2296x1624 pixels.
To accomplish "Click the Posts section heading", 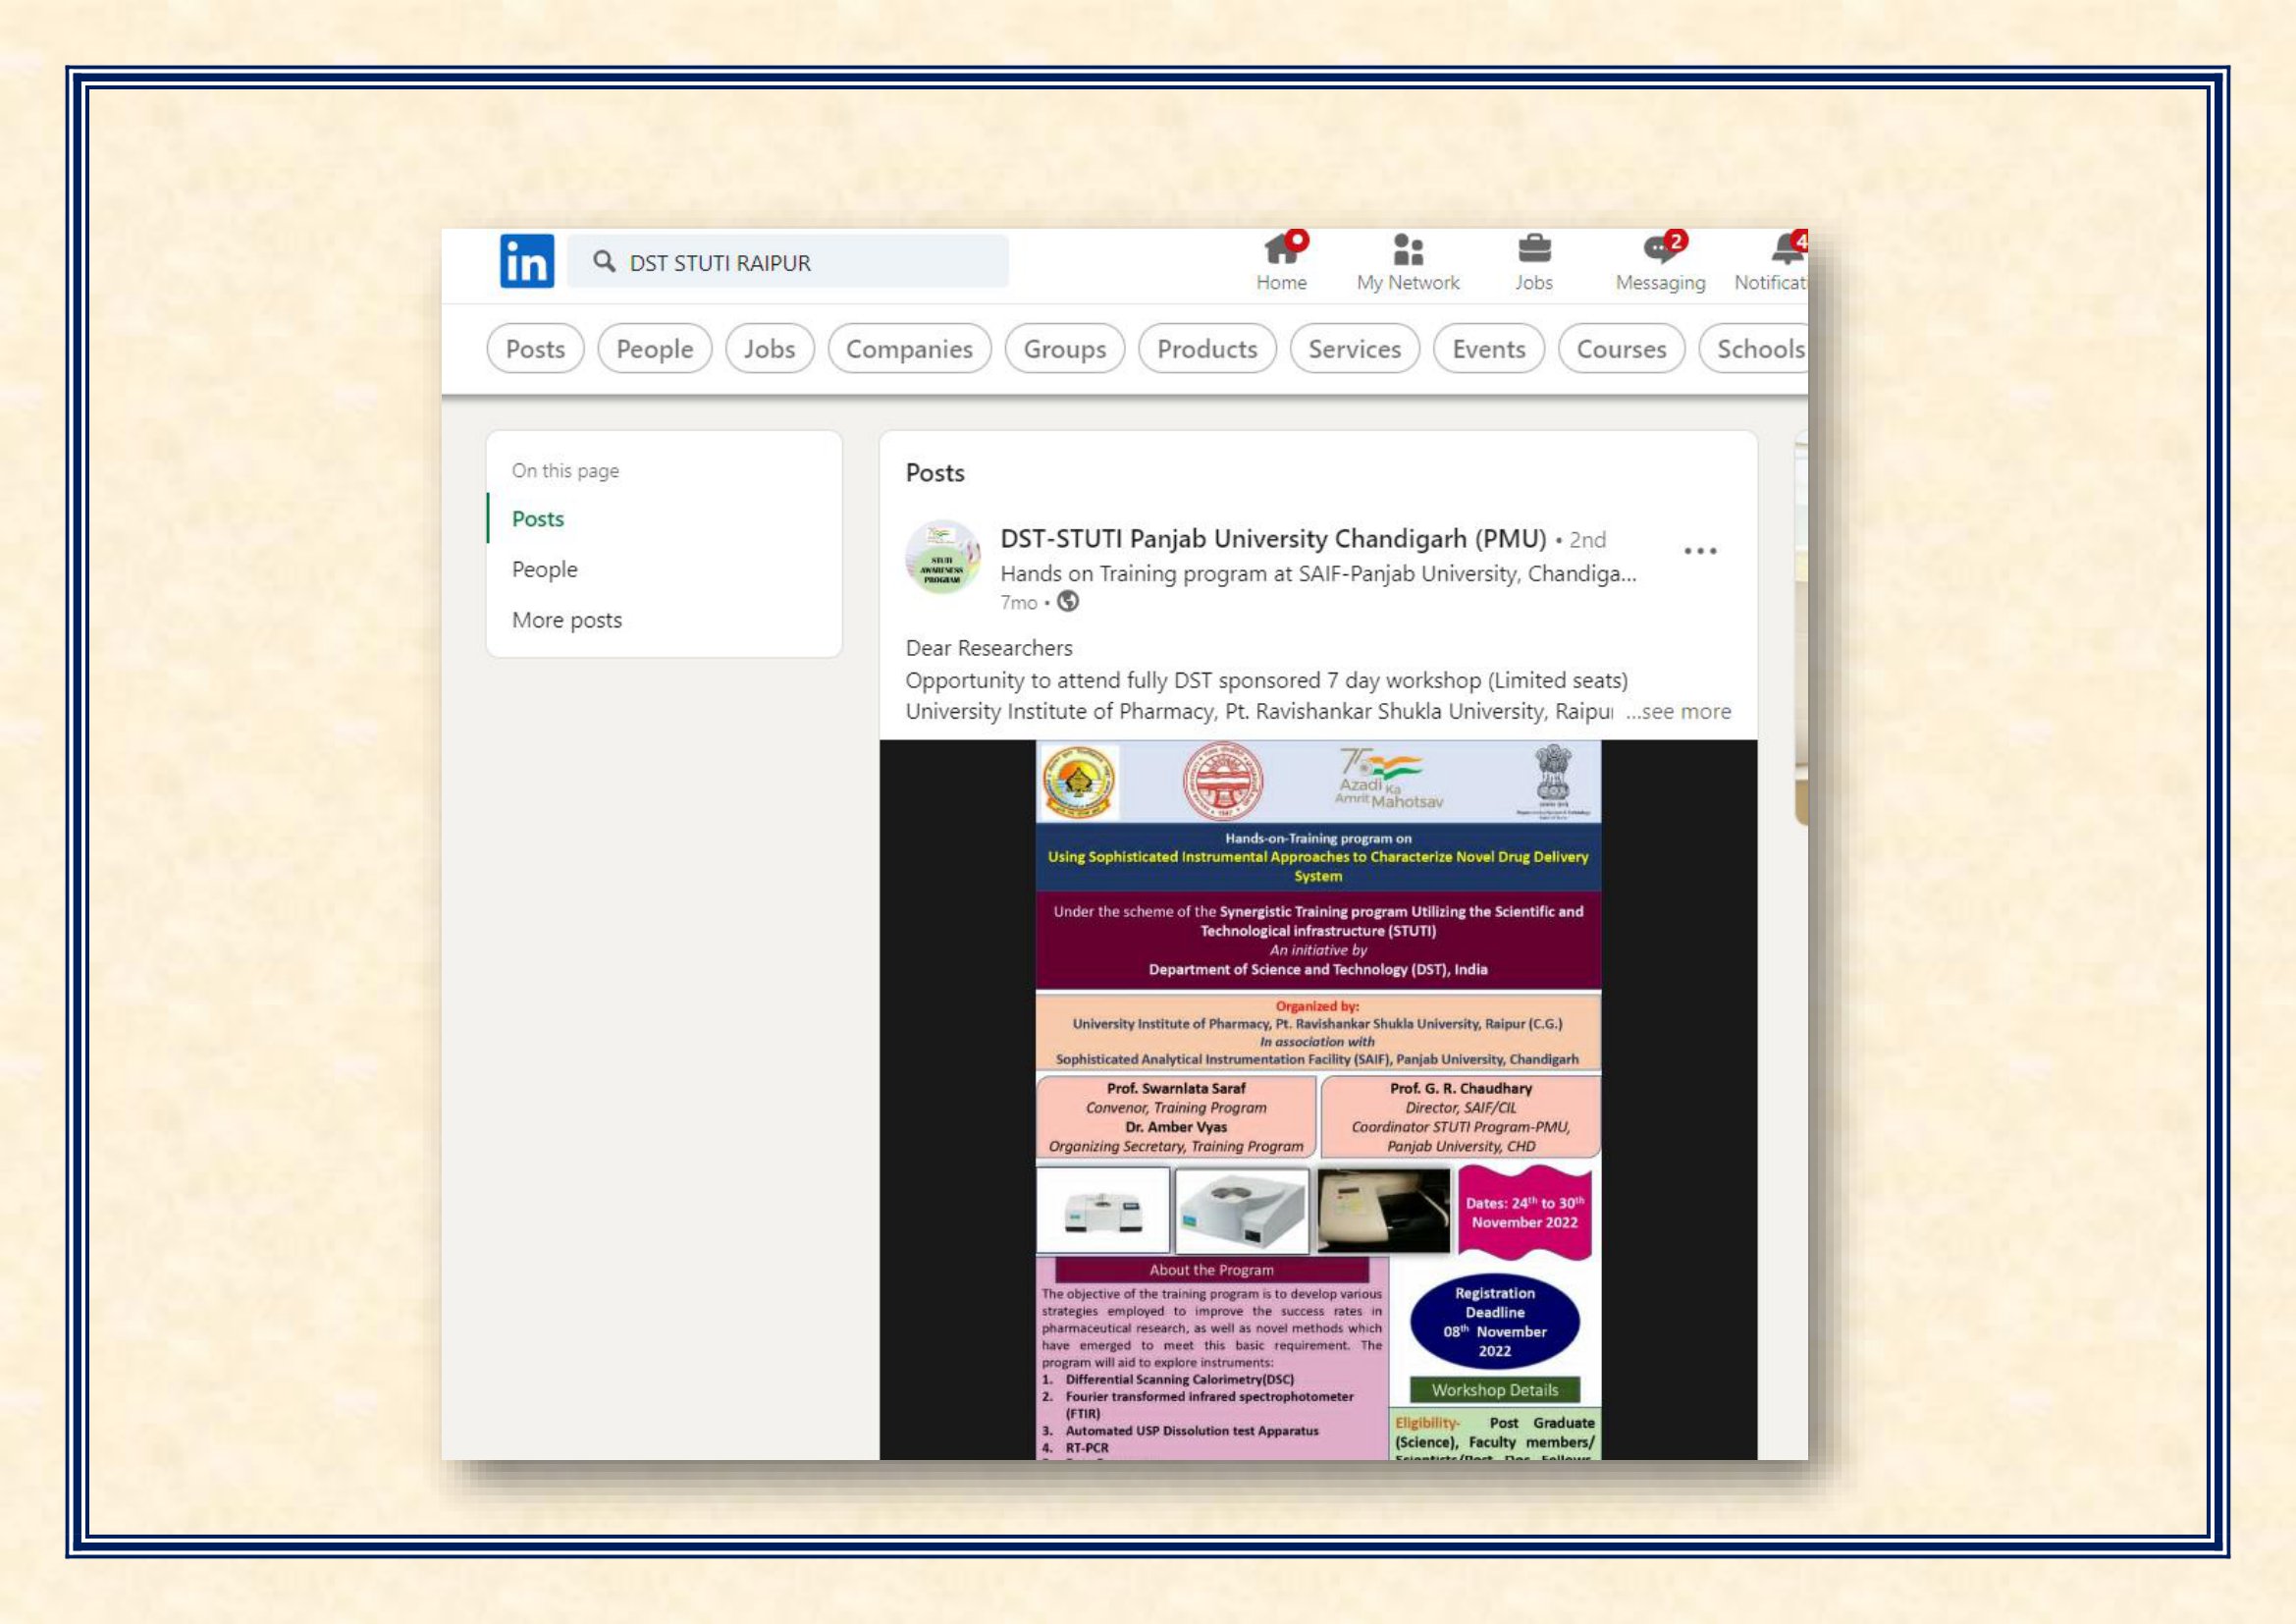I will click(x=935, y=473).
